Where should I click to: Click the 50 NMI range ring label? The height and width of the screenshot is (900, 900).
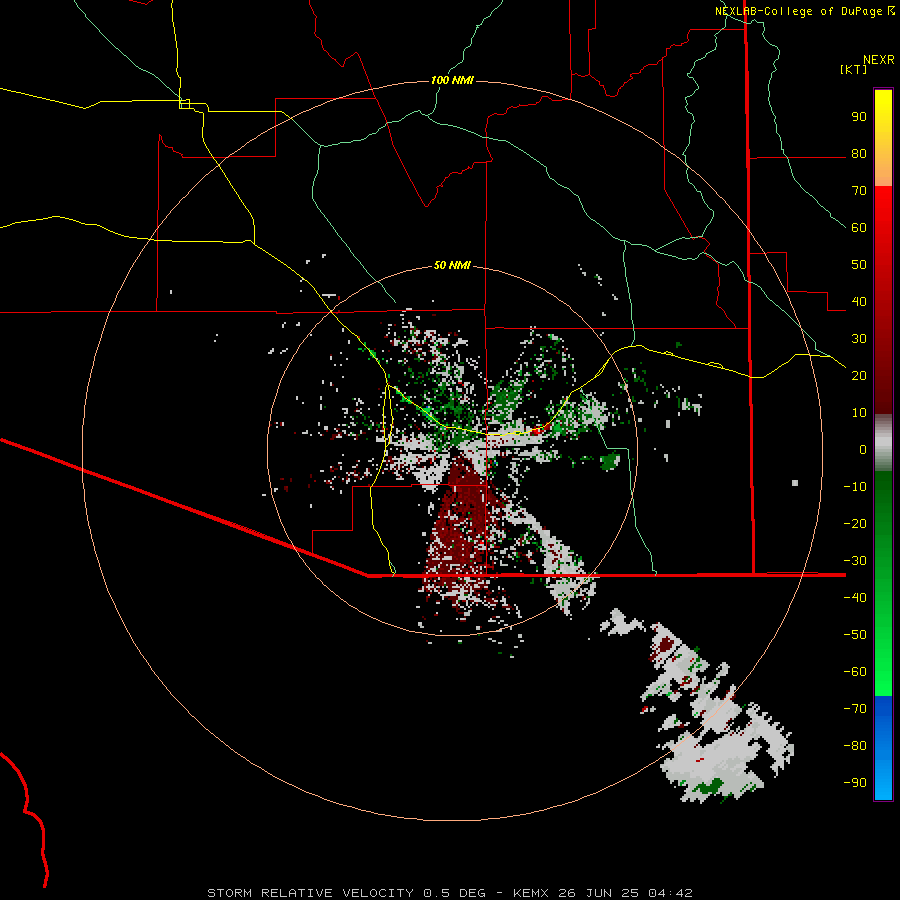tap(452, 265)
